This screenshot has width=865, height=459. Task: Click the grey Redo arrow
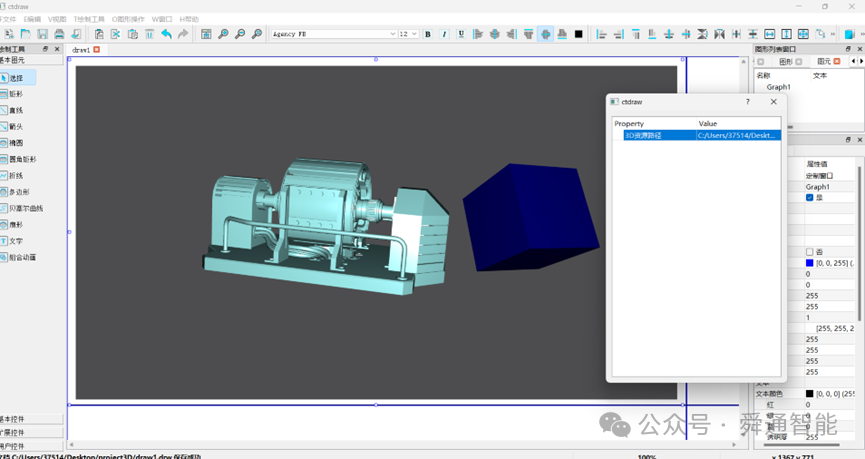[183, 34]
